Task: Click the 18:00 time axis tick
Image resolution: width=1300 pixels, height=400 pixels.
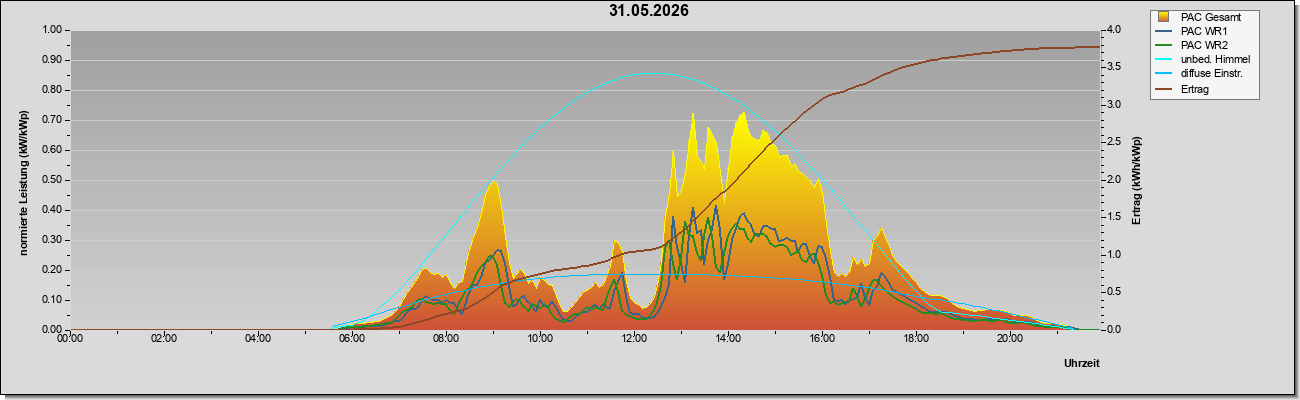Action: click(916, 339)
